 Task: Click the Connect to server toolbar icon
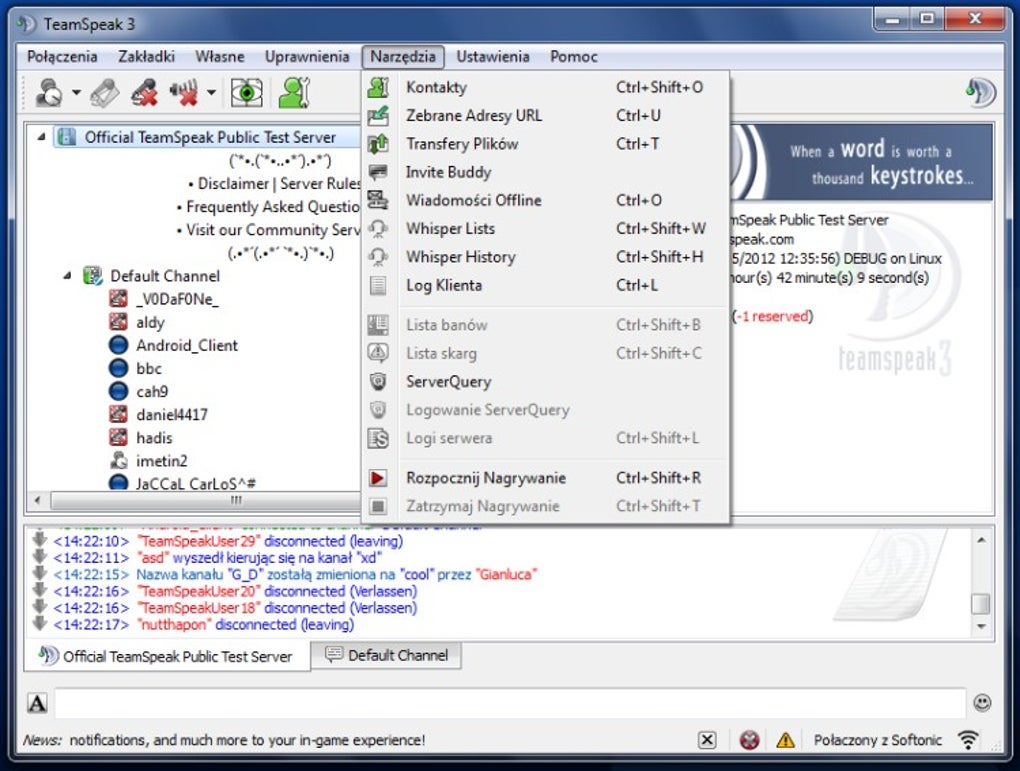click(49, 92)
